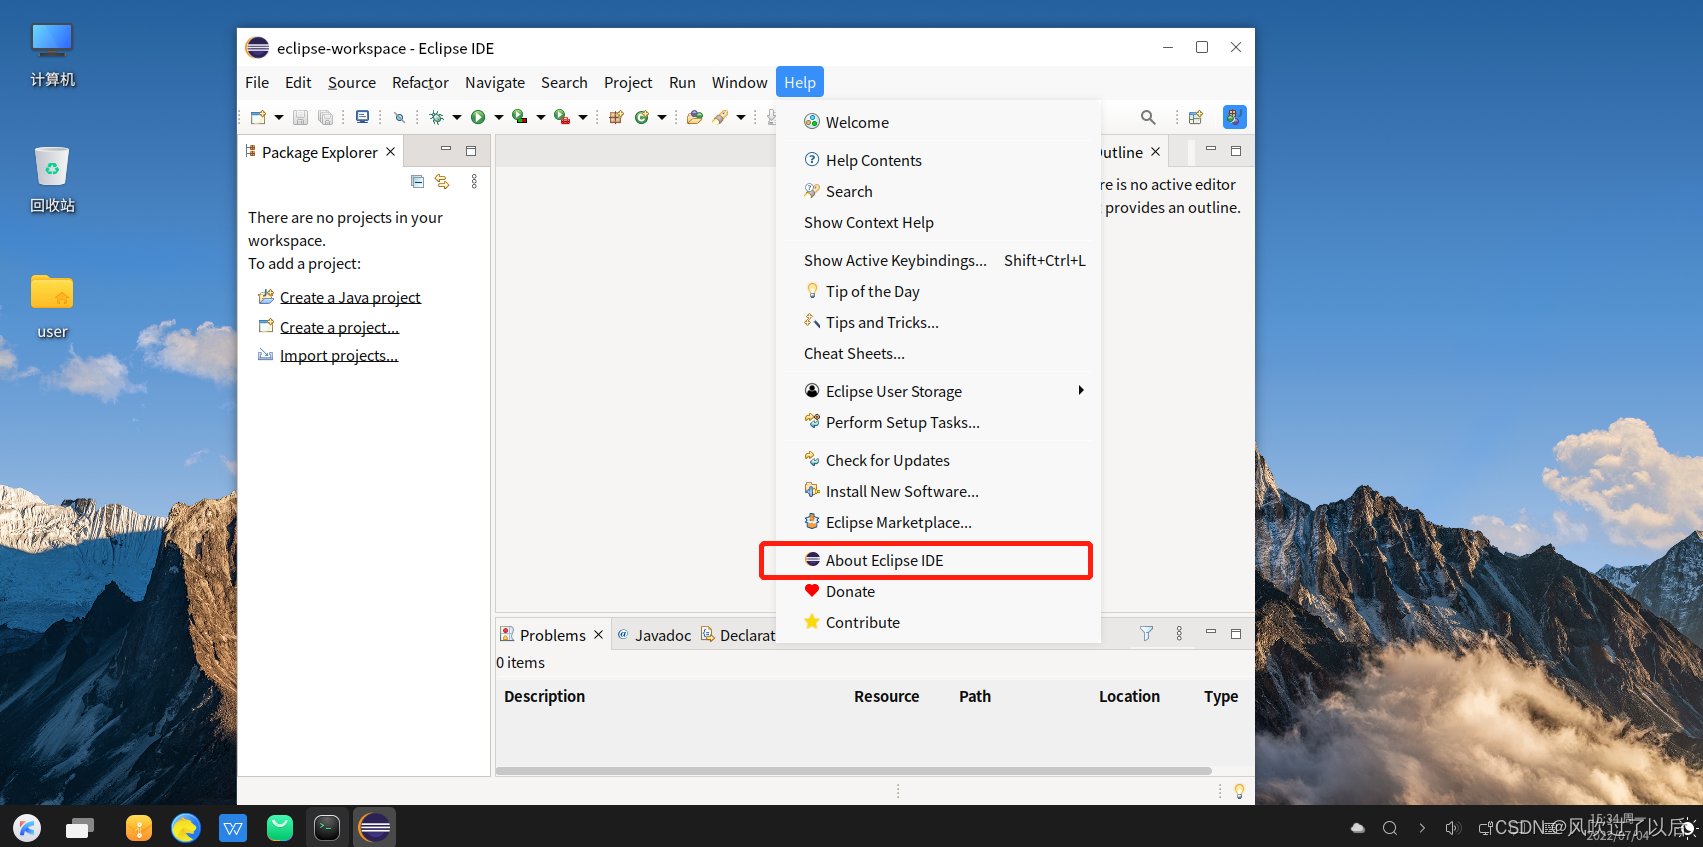Open the Source menu
The width and height of the screenshot is (1703, 847).
352,82
